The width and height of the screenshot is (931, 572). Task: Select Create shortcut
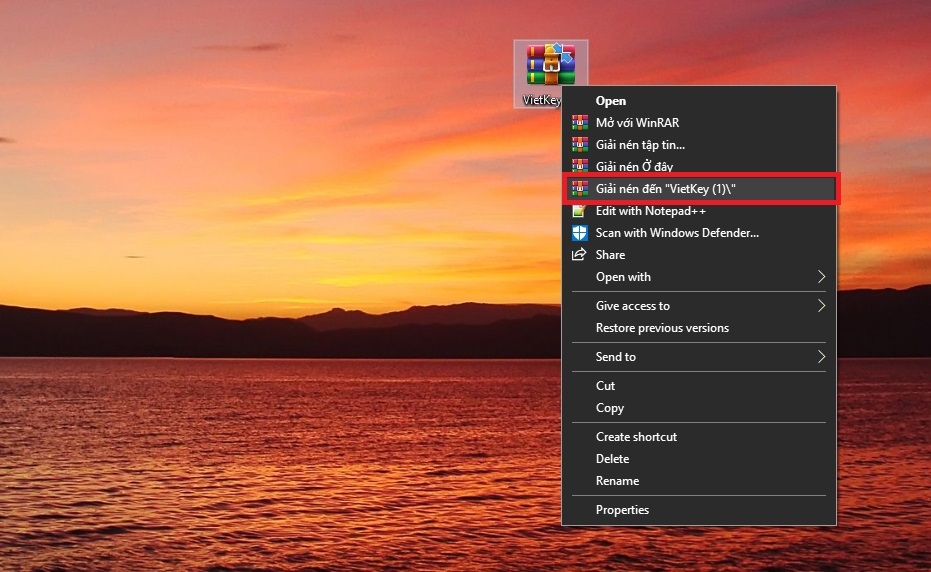699,437
